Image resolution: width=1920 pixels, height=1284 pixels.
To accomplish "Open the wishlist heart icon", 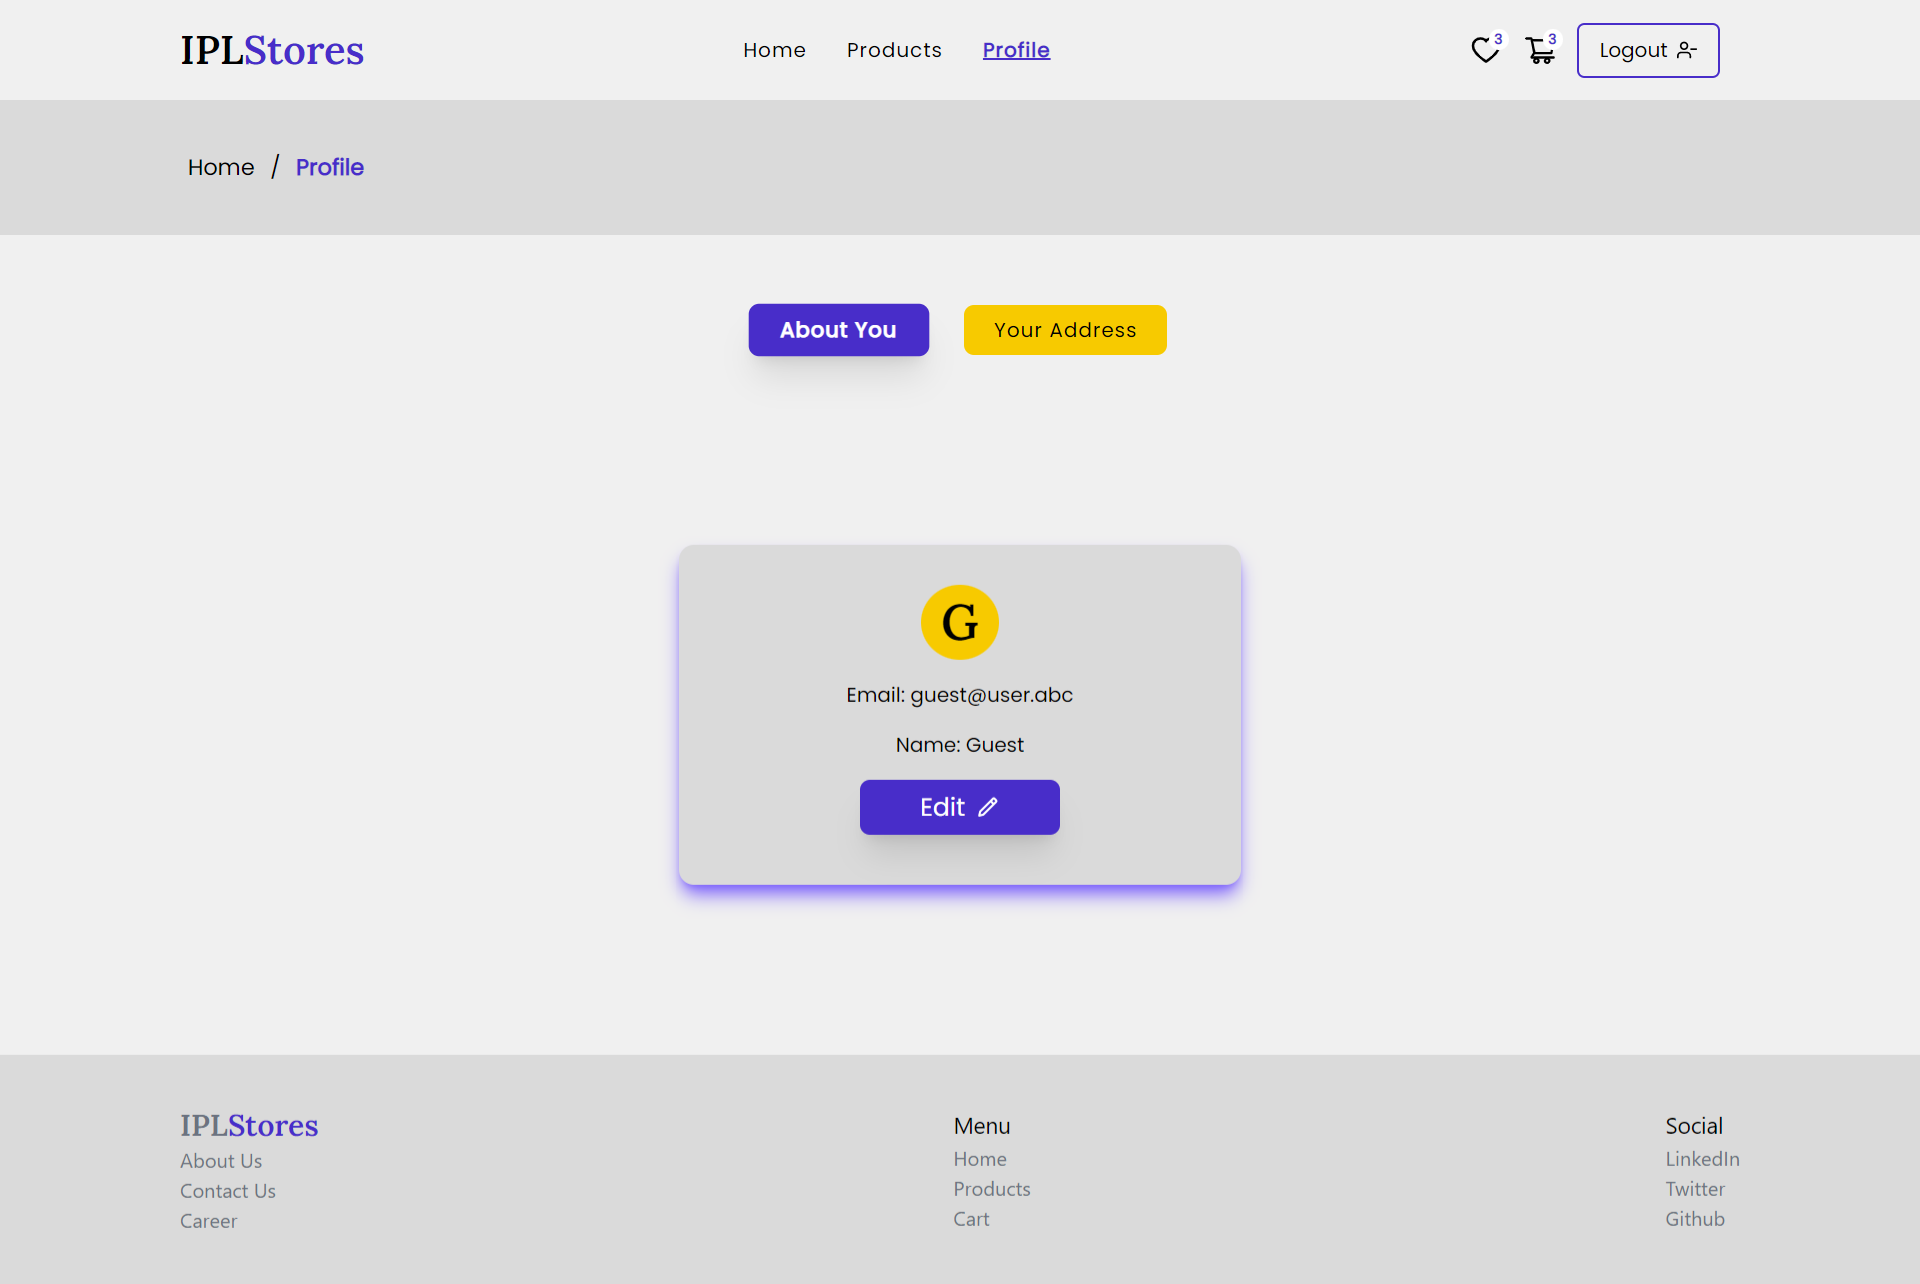I will pyautogui.click(x=1485, y=50).
